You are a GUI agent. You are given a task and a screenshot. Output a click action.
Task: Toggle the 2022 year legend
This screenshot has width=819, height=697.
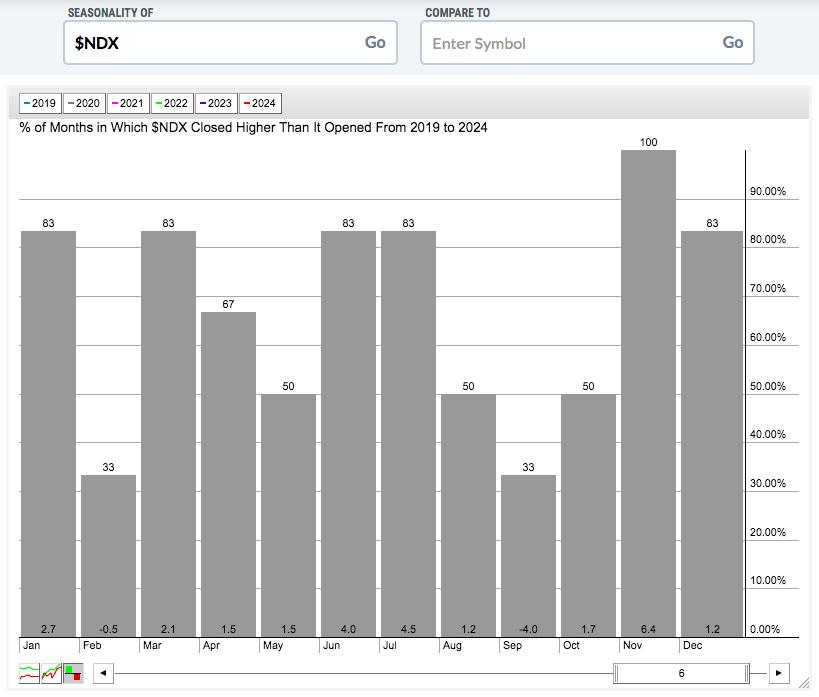[x=172, y=103]
